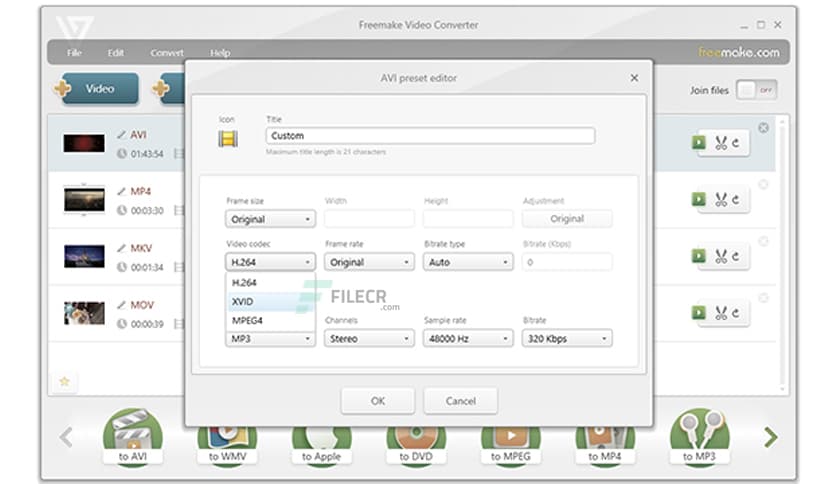
Task: Click the Bitrate (Kbps) input field
Action: pos(567,262)
